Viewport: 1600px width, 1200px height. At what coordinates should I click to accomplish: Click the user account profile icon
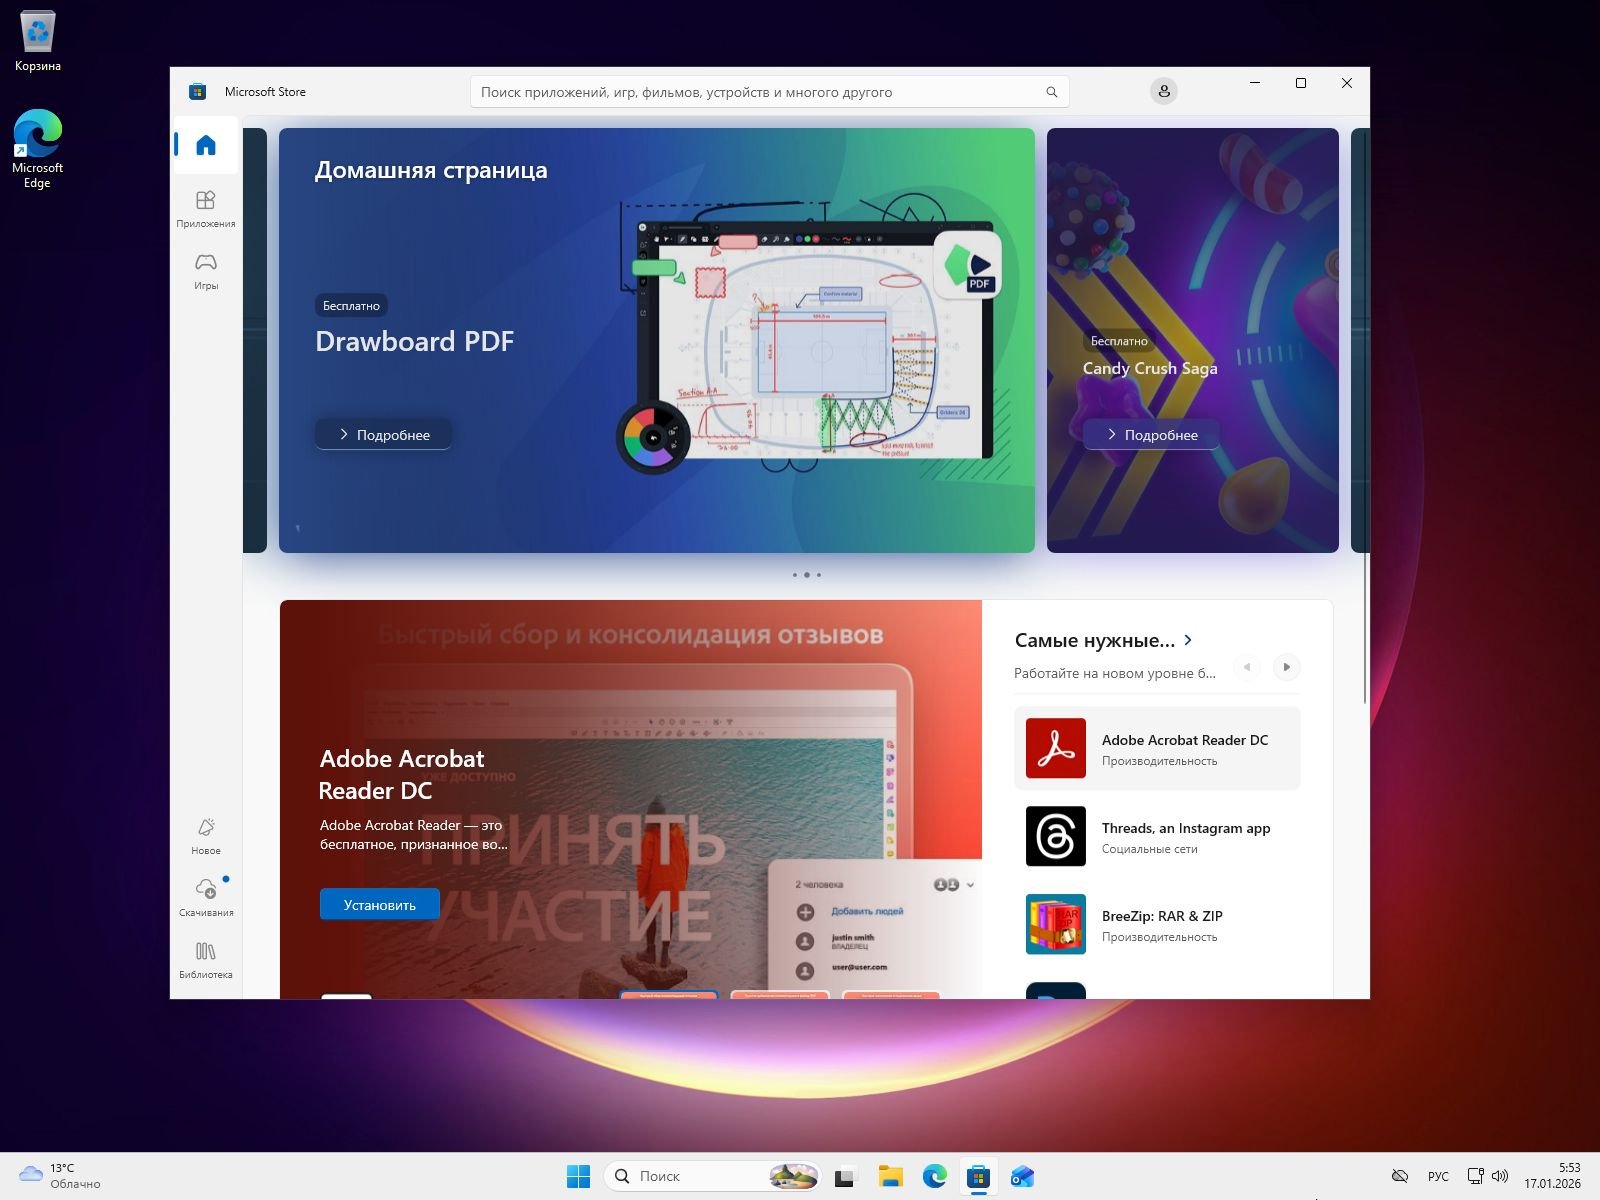[x=1163, y=92]
